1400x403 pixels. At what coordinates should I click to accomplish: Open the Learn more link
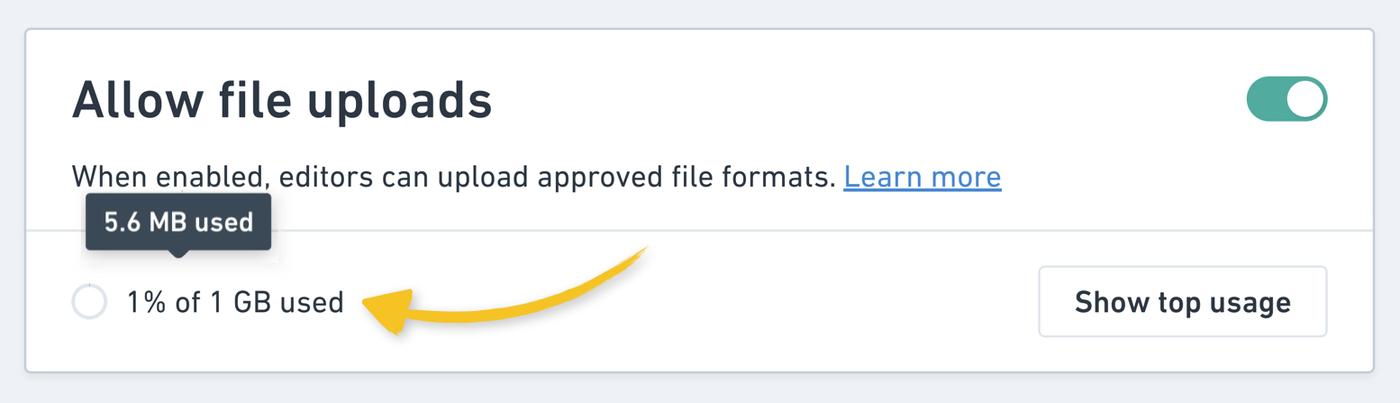[x=922, y=177]
